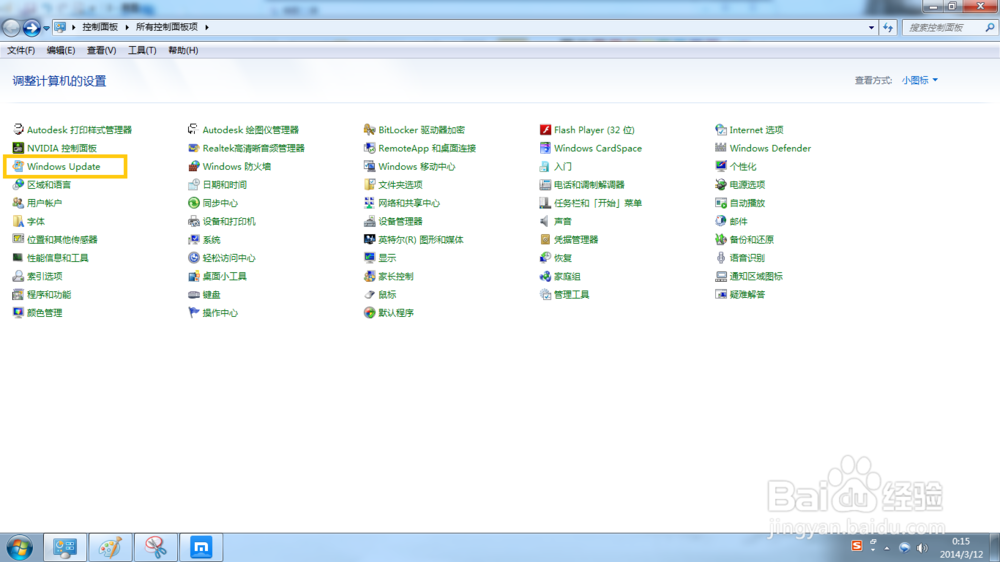Open the 帮助(H) menu

183,50
